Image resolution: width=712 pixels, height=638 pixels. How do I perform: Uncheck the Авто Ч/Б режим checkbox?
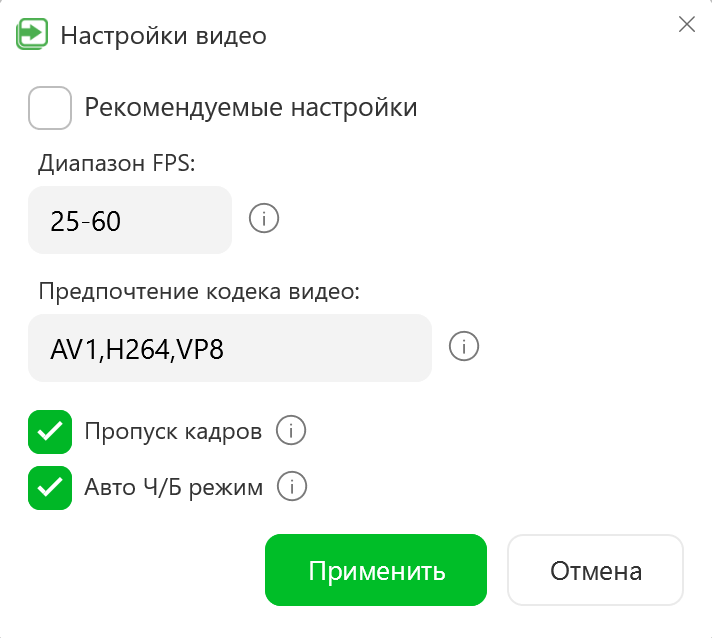(x=50, y=488)
